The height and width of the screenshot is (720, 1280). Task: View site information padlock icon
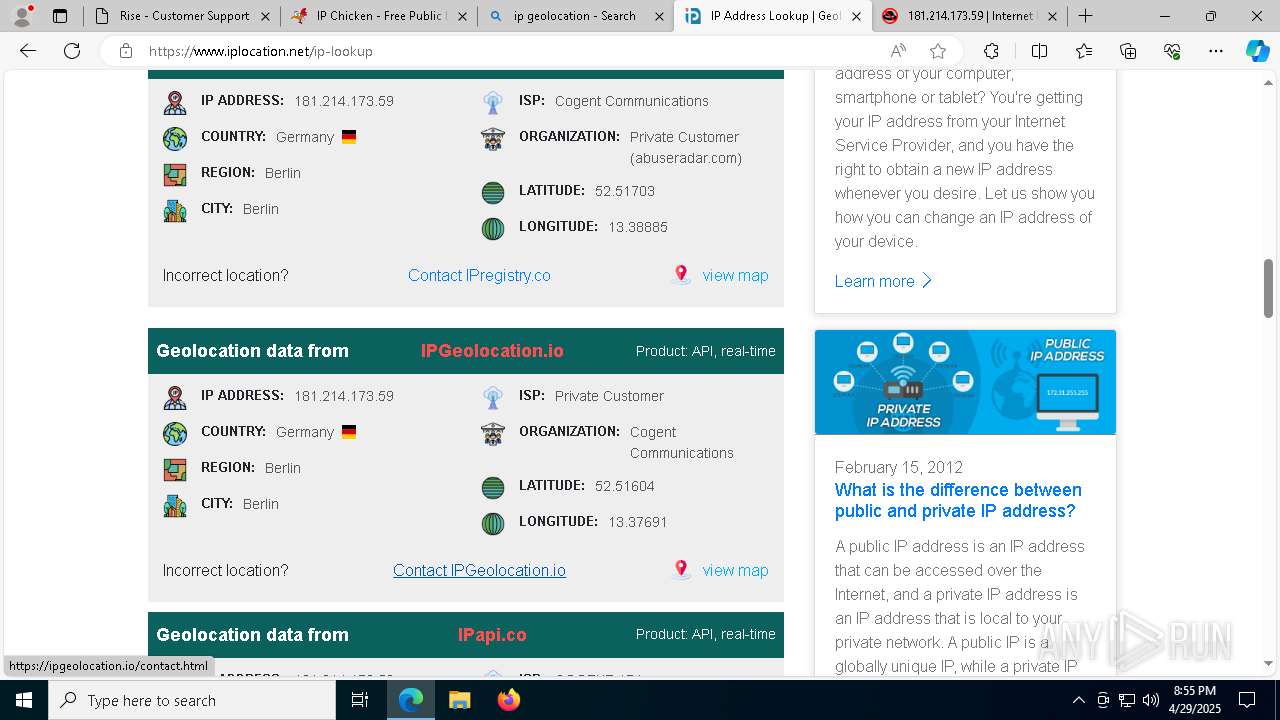click(125, 51)
